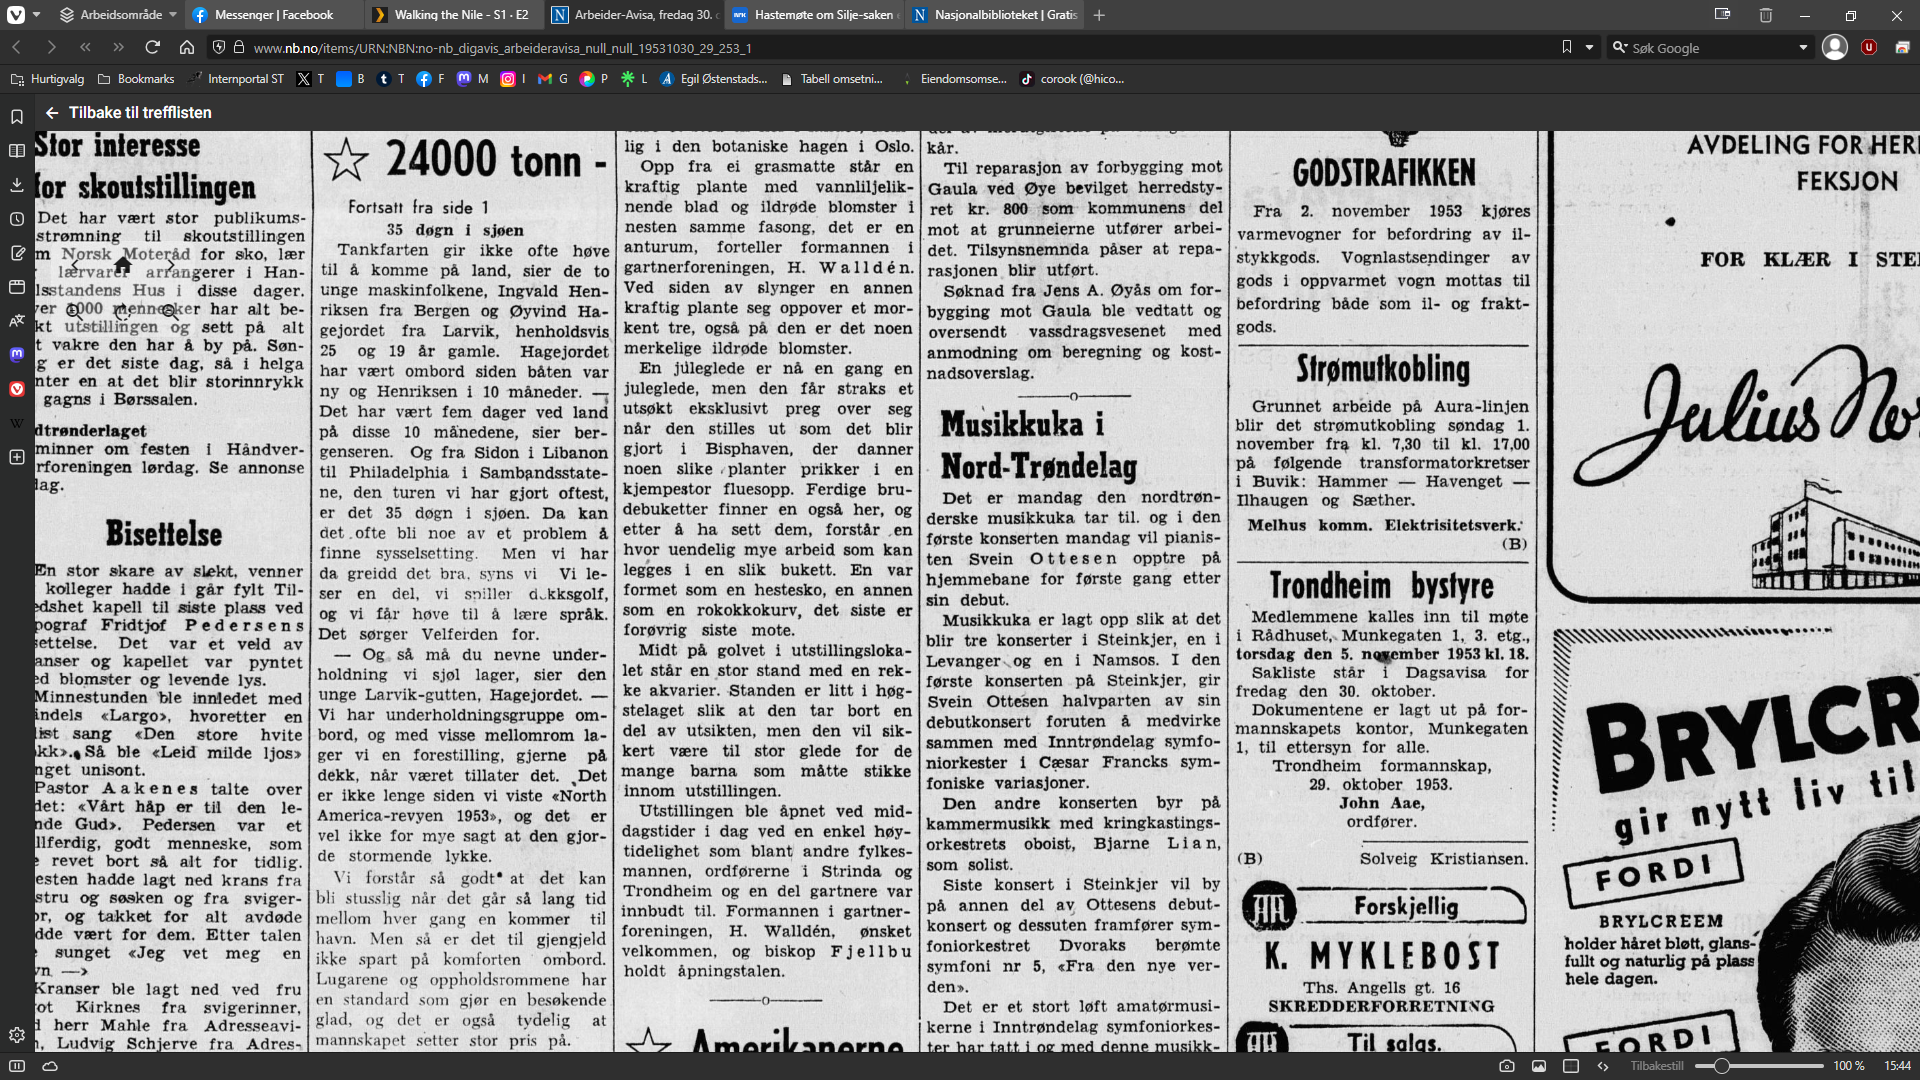This screenshot has height=1080, width=1920.
Task: Open the search engine selector icon
Action: pos(1619,47)
